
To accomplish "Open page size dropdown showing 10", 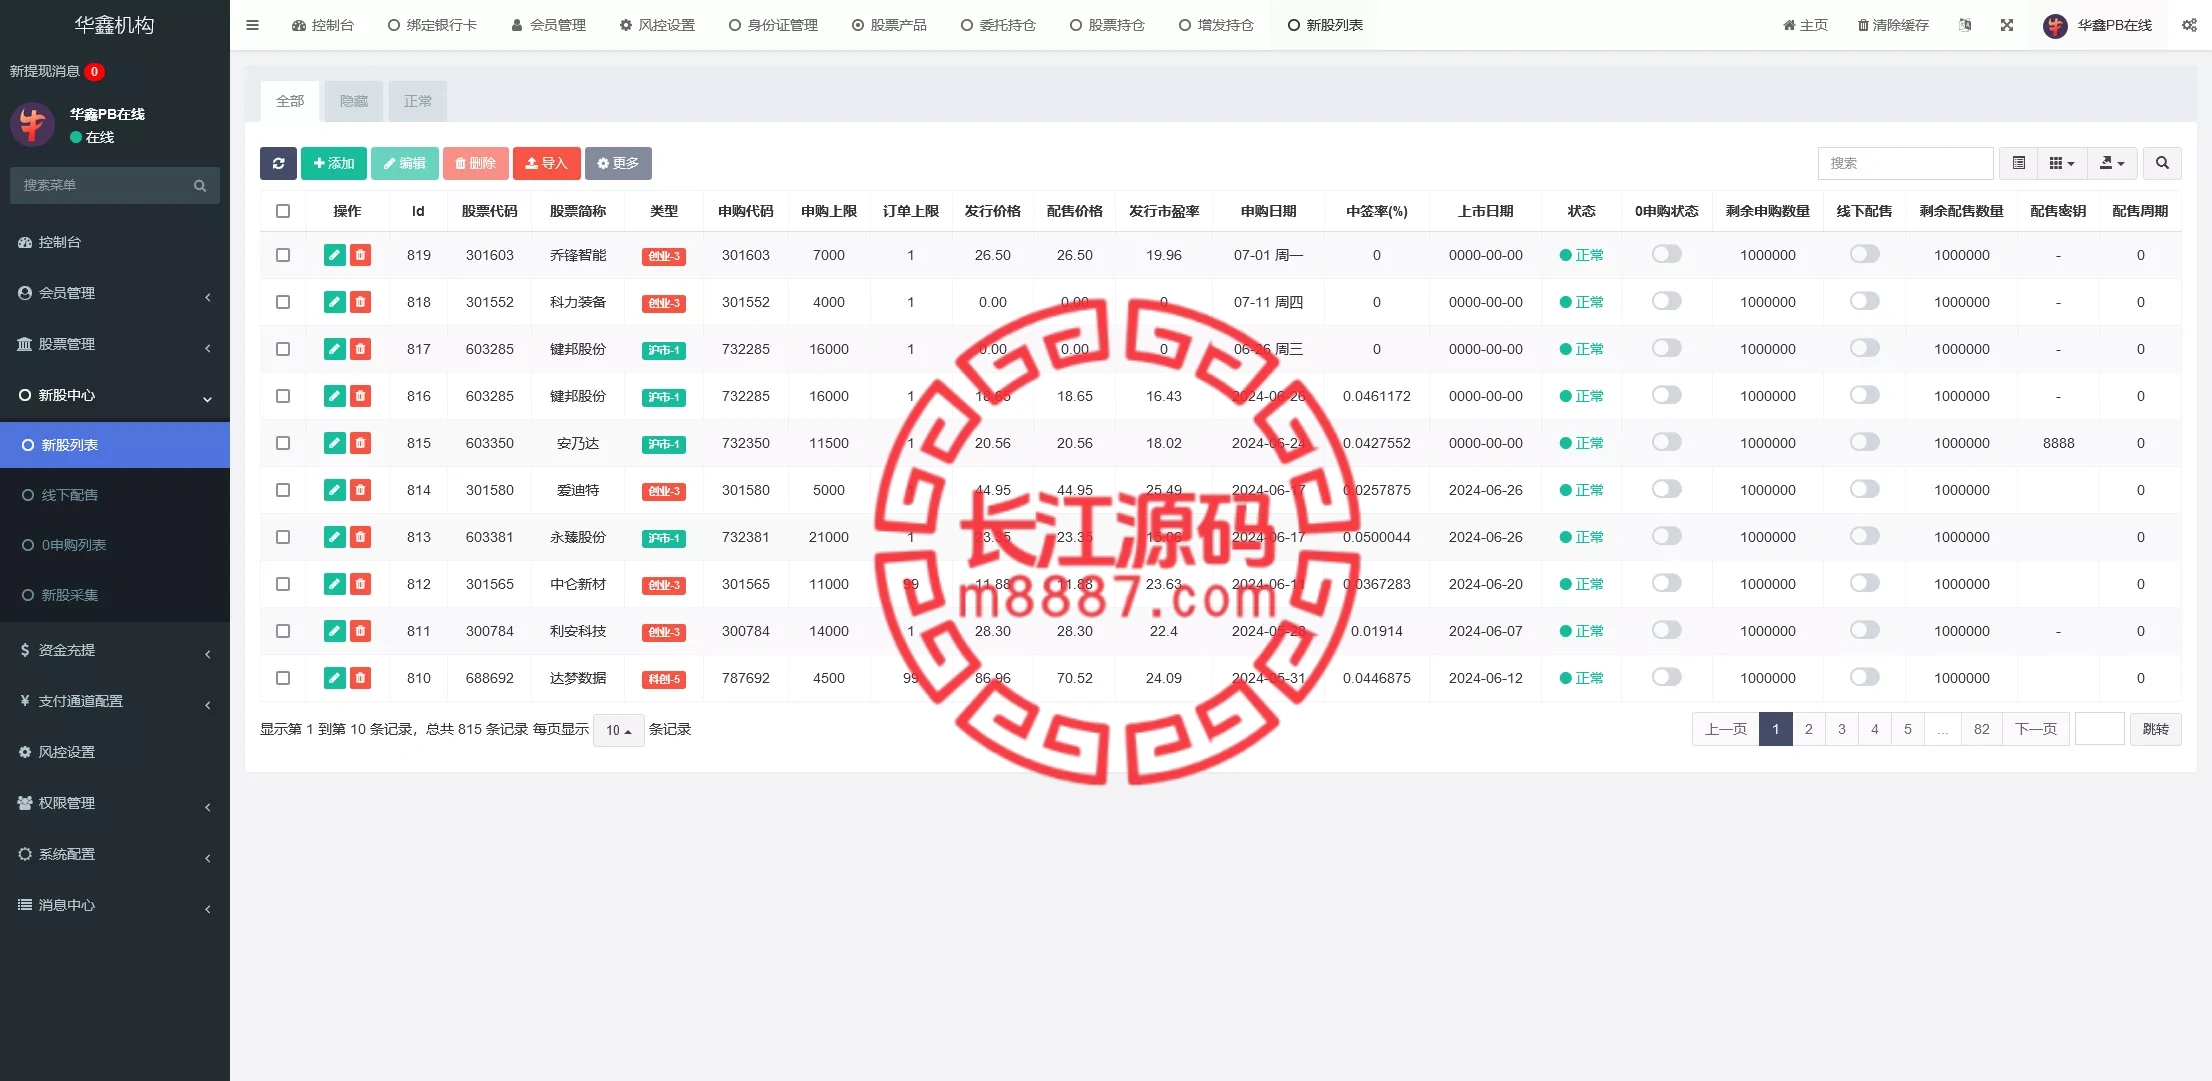I will pos(618,730).
